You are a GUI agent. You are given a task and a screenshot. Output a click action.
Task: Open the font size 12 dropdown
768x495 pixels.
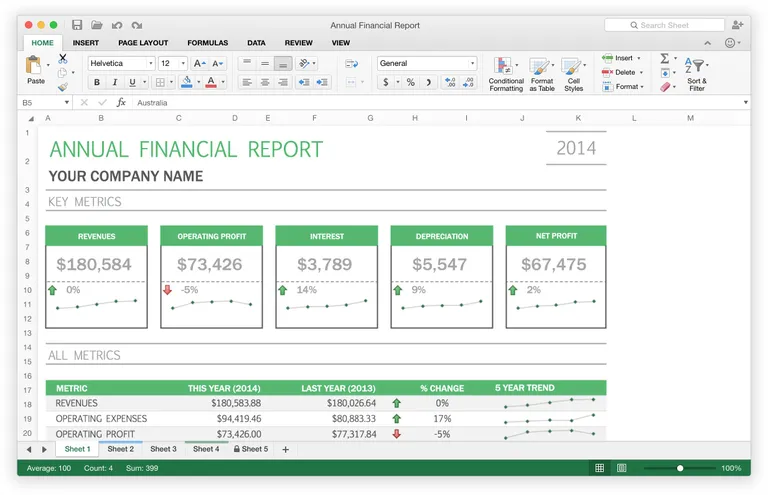183,63
